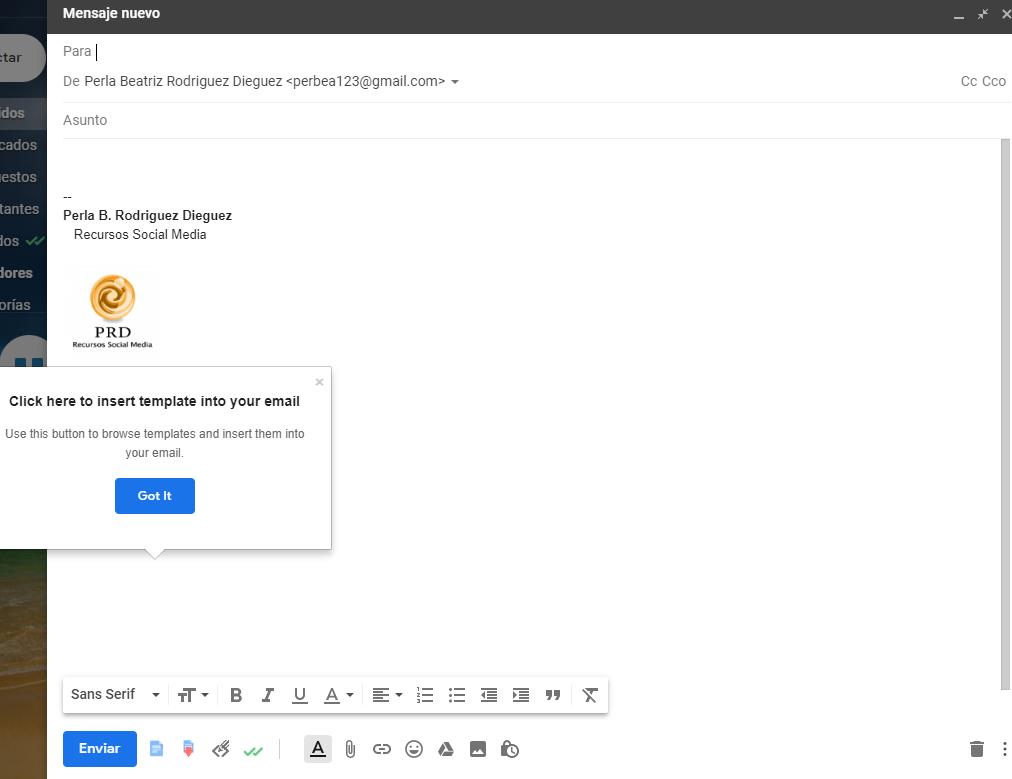
Task: Enable confidential mode
Action: click(510, 748)
